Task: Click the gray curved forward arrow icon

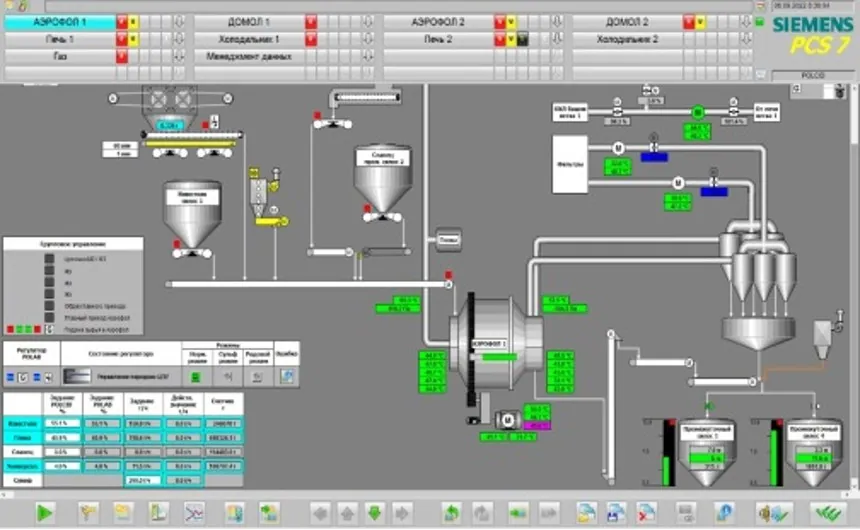Action: [482, 514]
